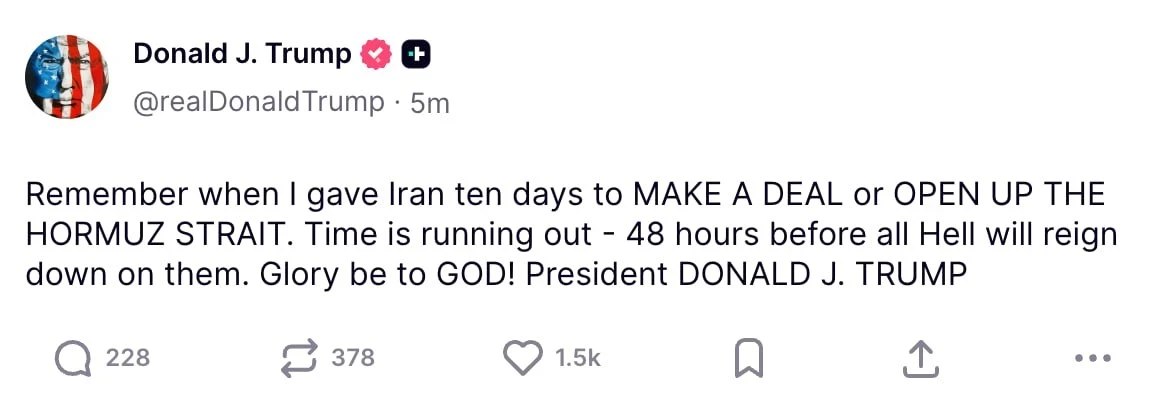Open the three-dot more options menu
The image size is (1172, 412).
click(x=1091, y=358)
